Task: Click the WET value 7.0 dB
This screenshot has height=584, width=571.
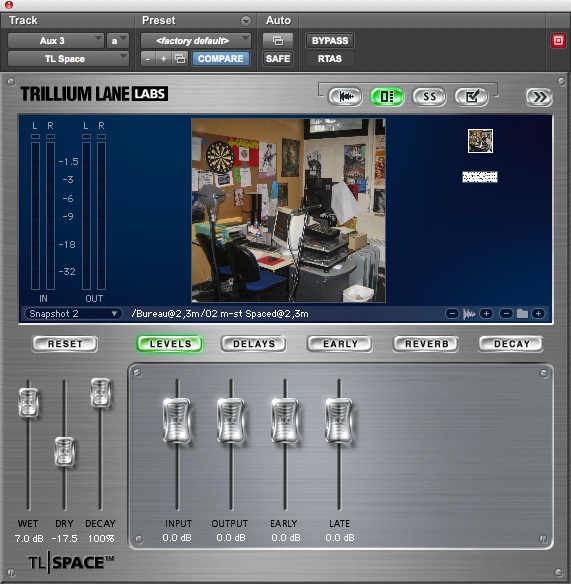Action: 29,539
